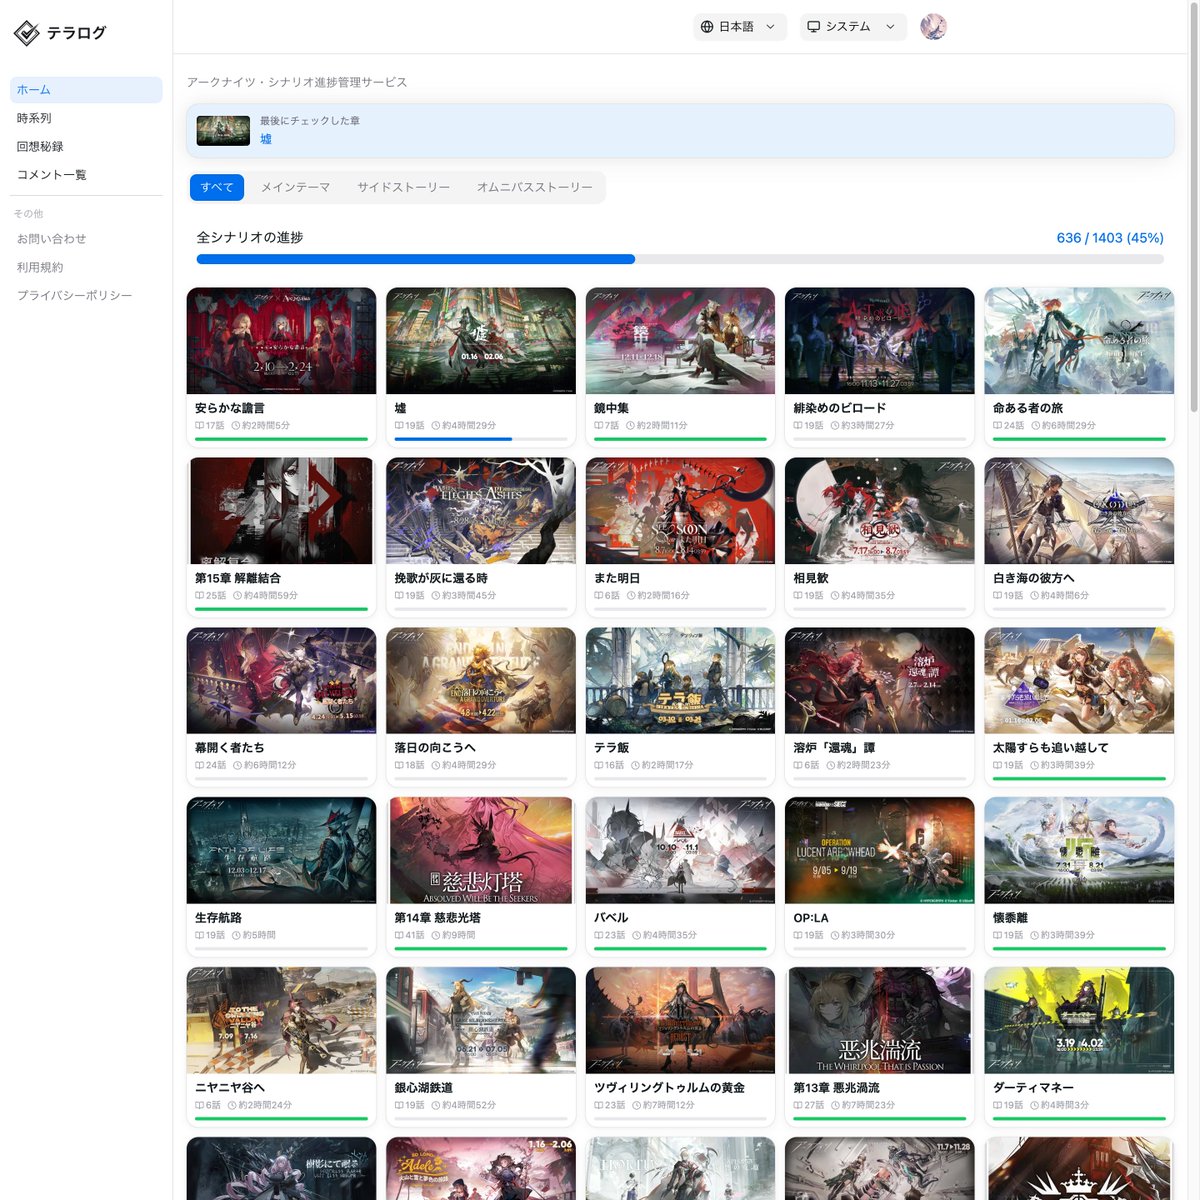Switch to the サイドストーリー tab
1200x1200 pixels.
[403, 187]
